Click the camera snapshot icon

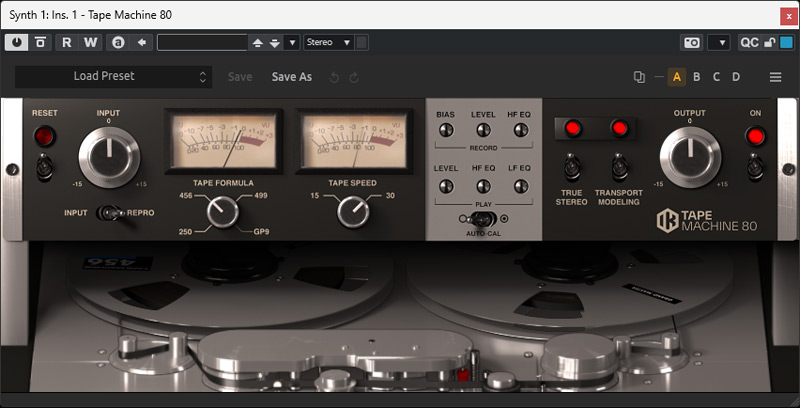pos(692,42)
